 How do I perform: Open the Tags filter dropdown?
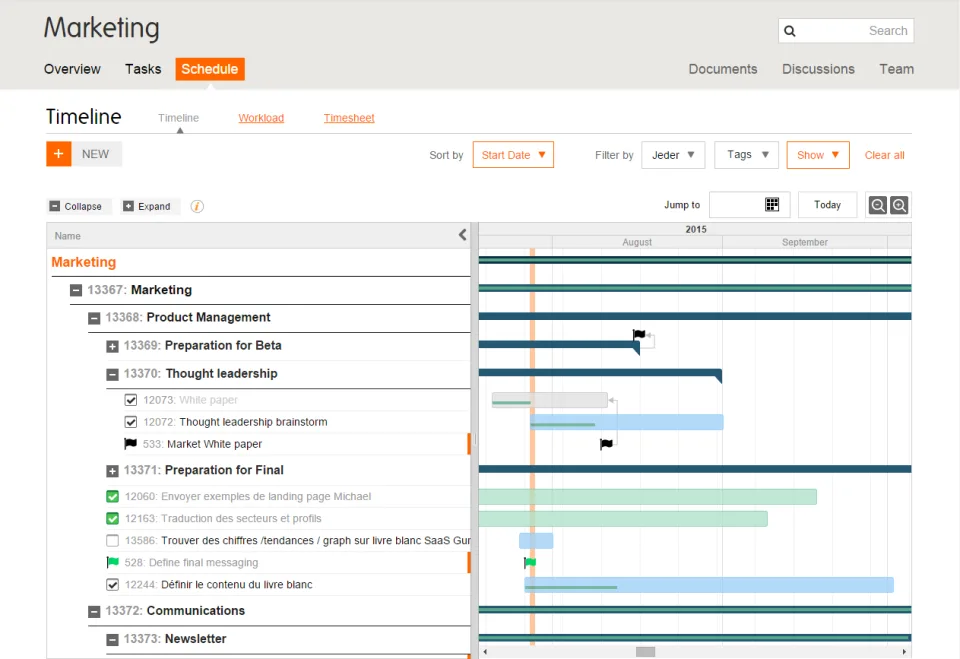(746, 155)
